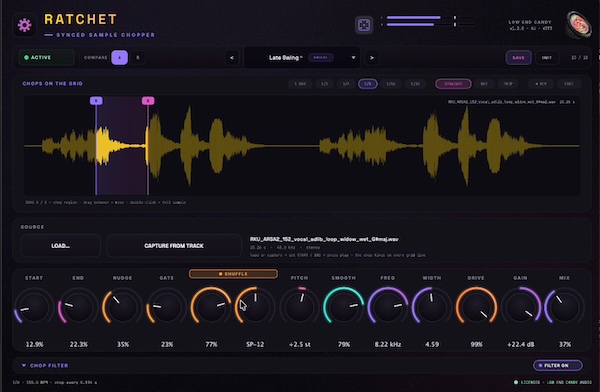Click the SP-12 value readout
The width and height of the screenshot is (600, 392).
pyautogui.click(x=255, y=345)
